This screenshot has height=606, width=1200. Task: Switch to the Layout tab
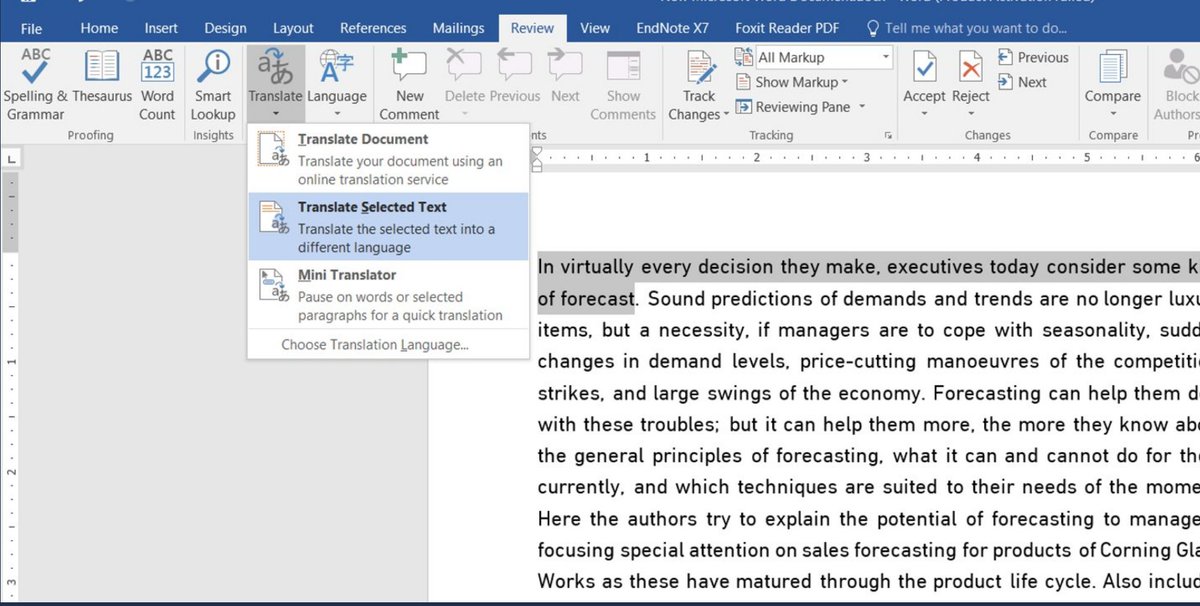293,28
